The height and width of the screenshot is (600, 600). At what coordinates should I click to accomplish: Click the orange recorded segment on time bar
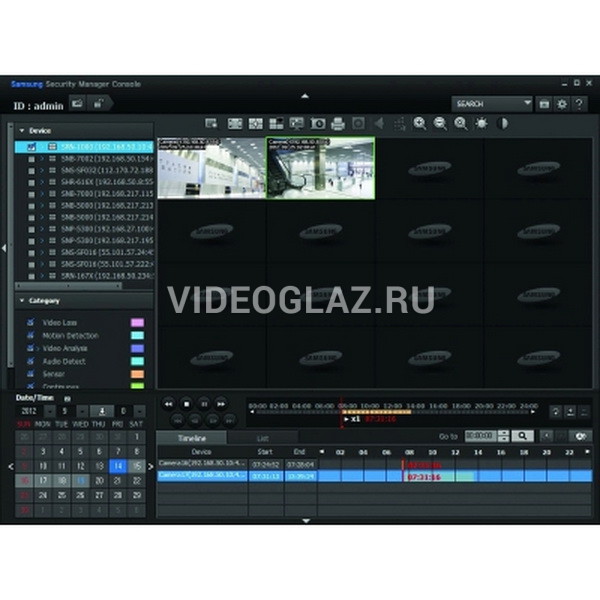[377, 412]
